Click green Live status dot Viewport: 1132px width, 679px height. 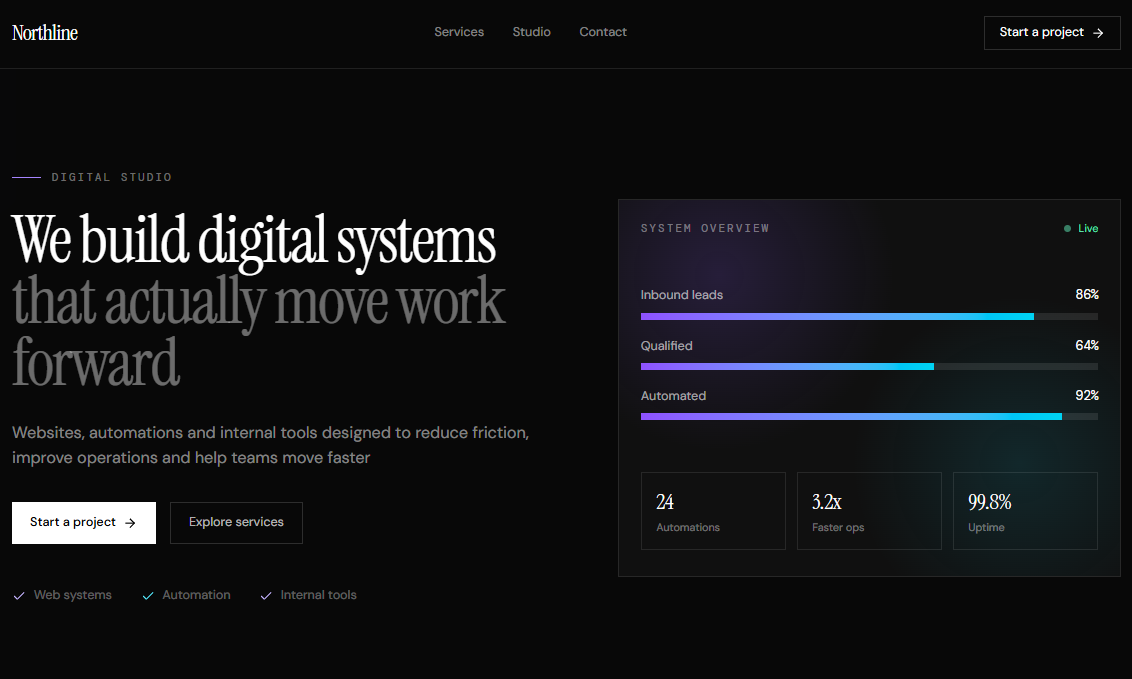(x=1067, y=229)
